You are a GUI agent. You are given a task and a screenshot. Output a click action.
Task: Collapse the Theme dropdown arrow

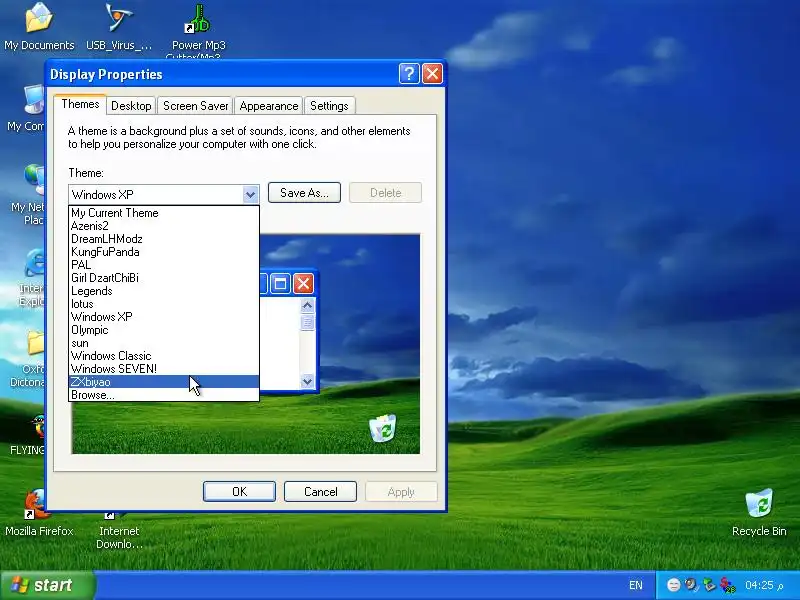point(250,194)
